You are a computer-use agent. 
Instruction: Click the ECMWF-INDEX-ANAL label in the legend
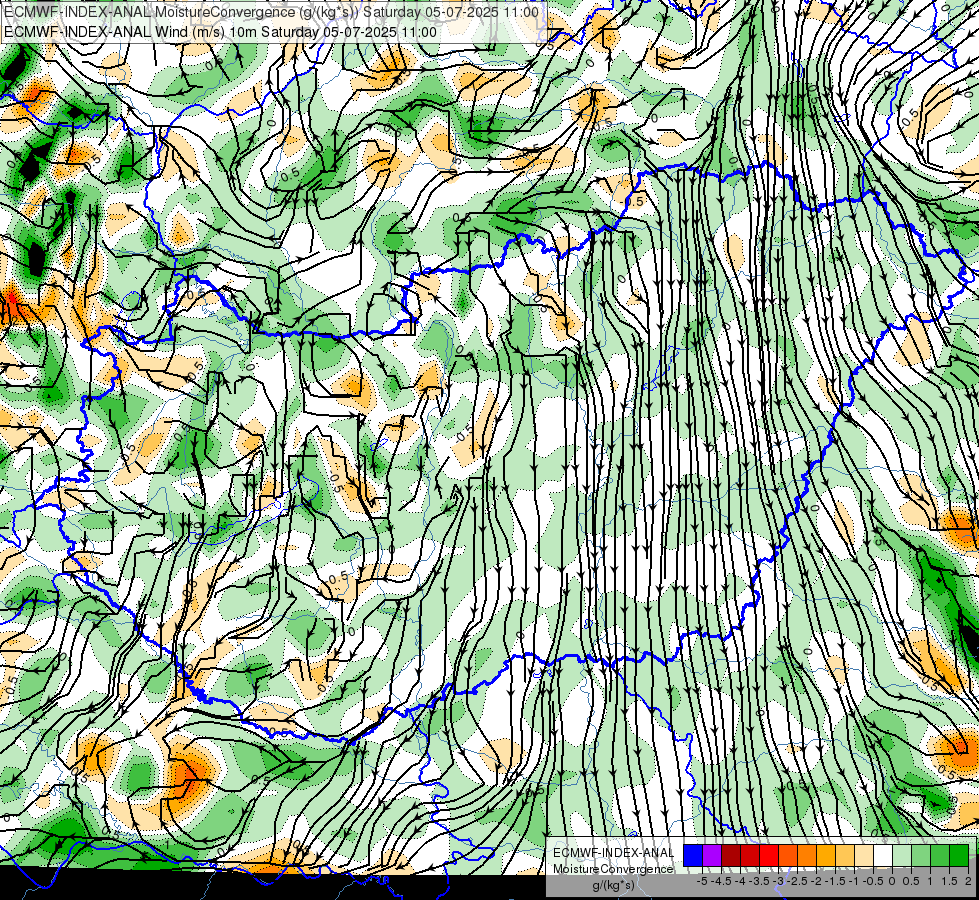pos(614,853)
